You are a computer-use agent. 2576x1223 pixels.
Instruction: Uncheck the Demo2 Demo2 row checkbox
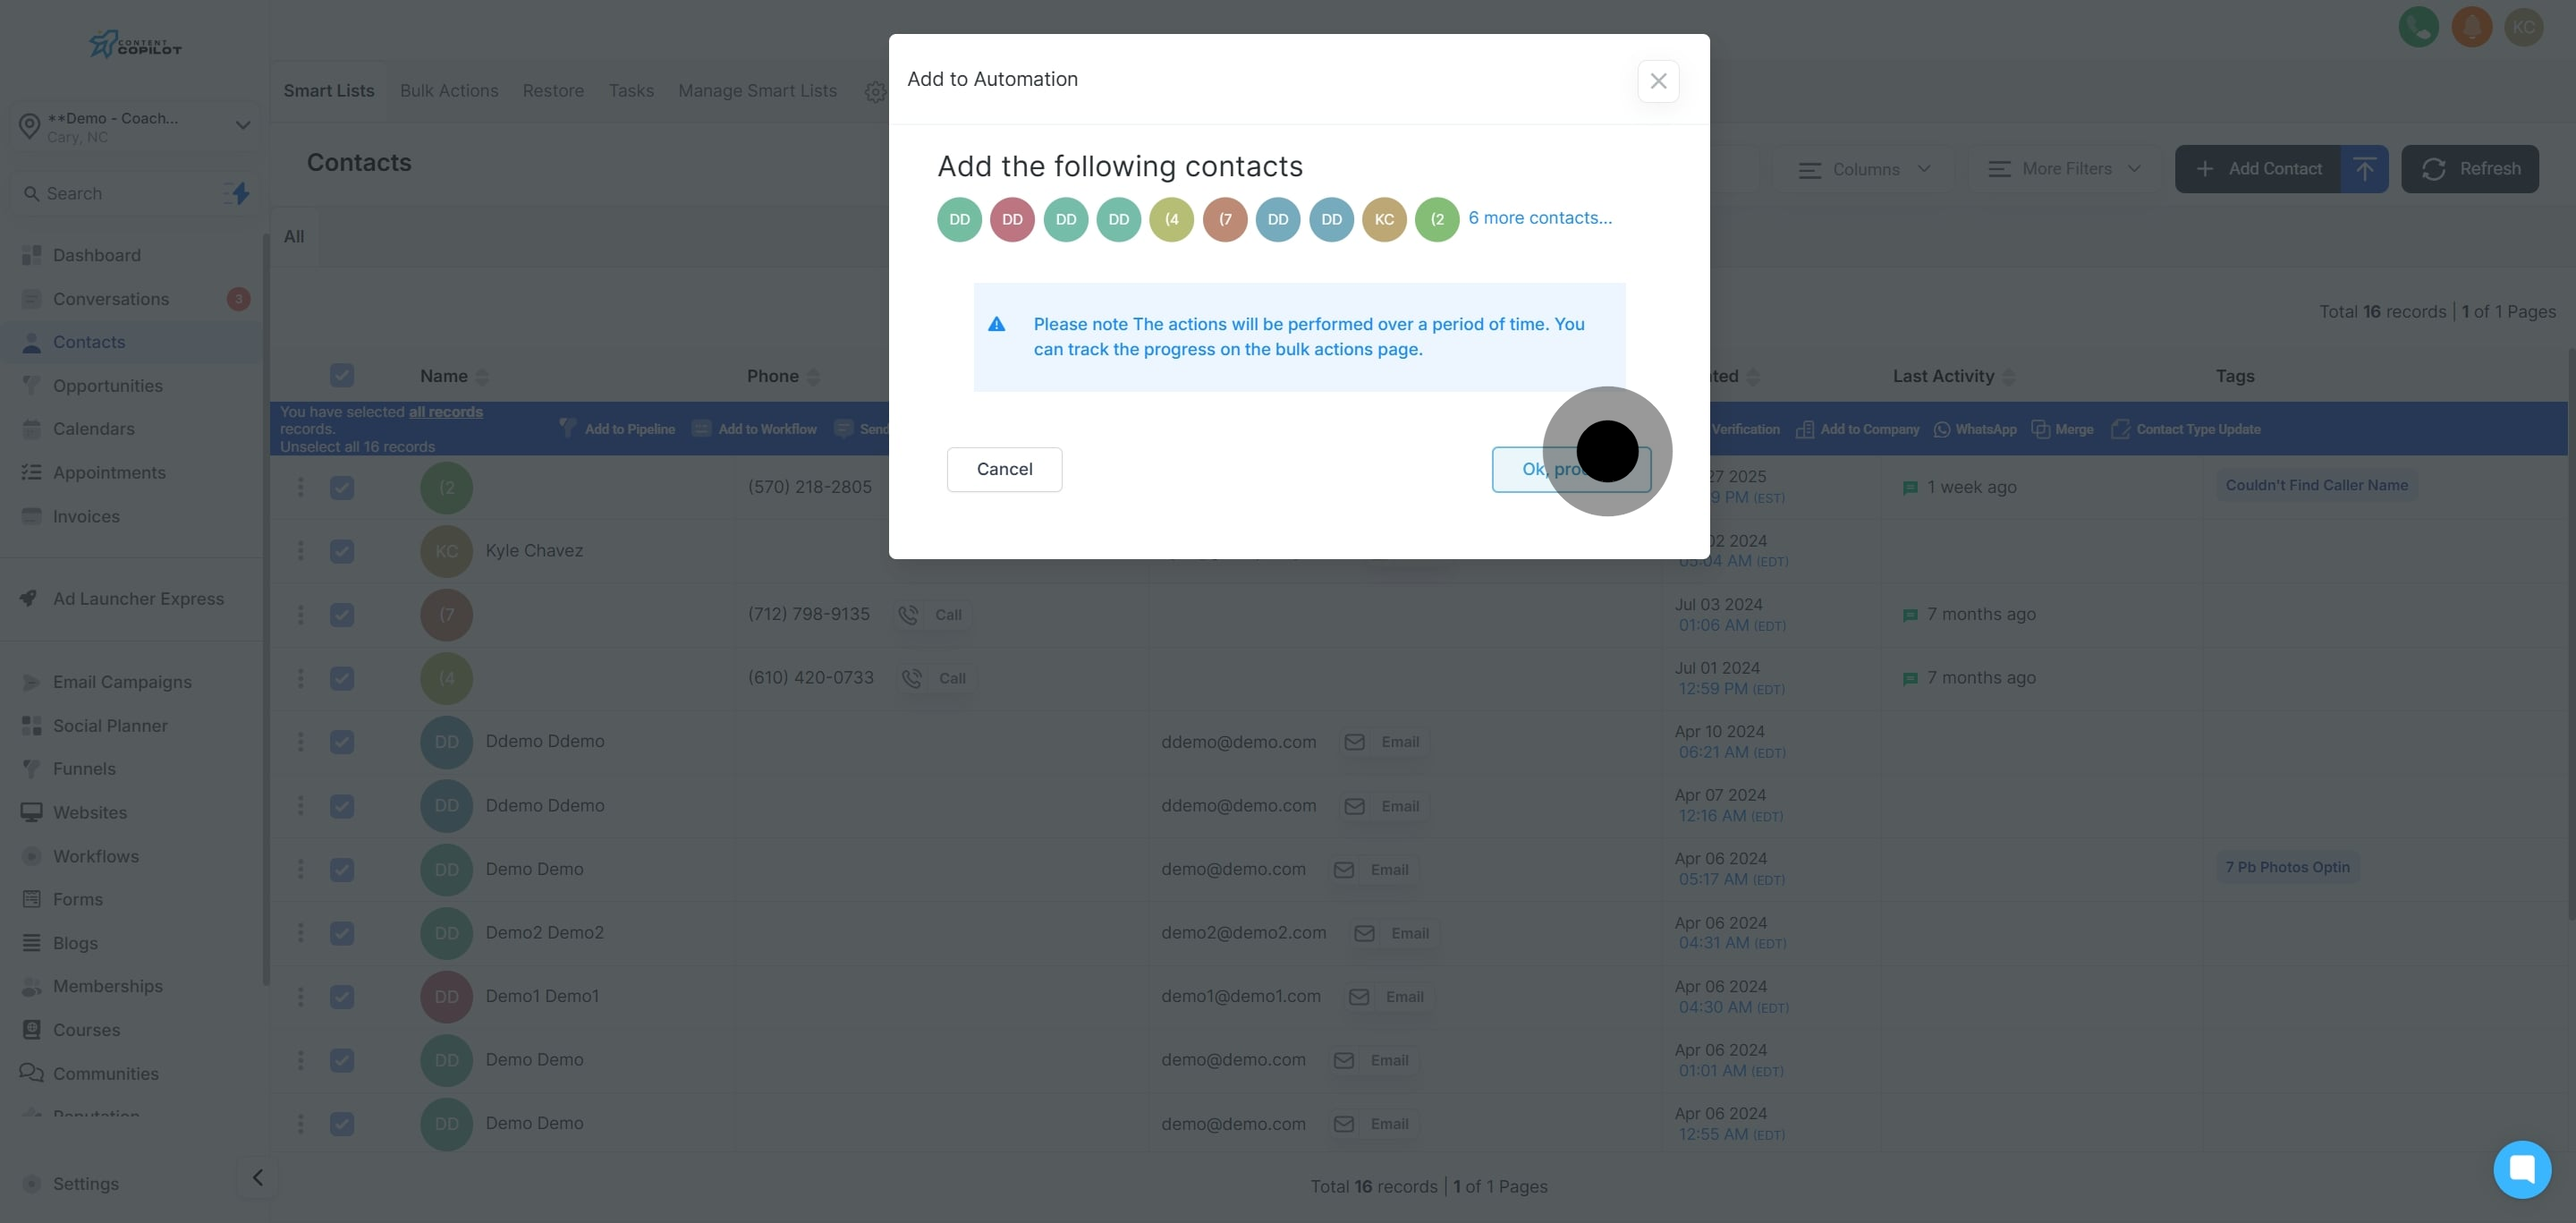pos(342,933)
